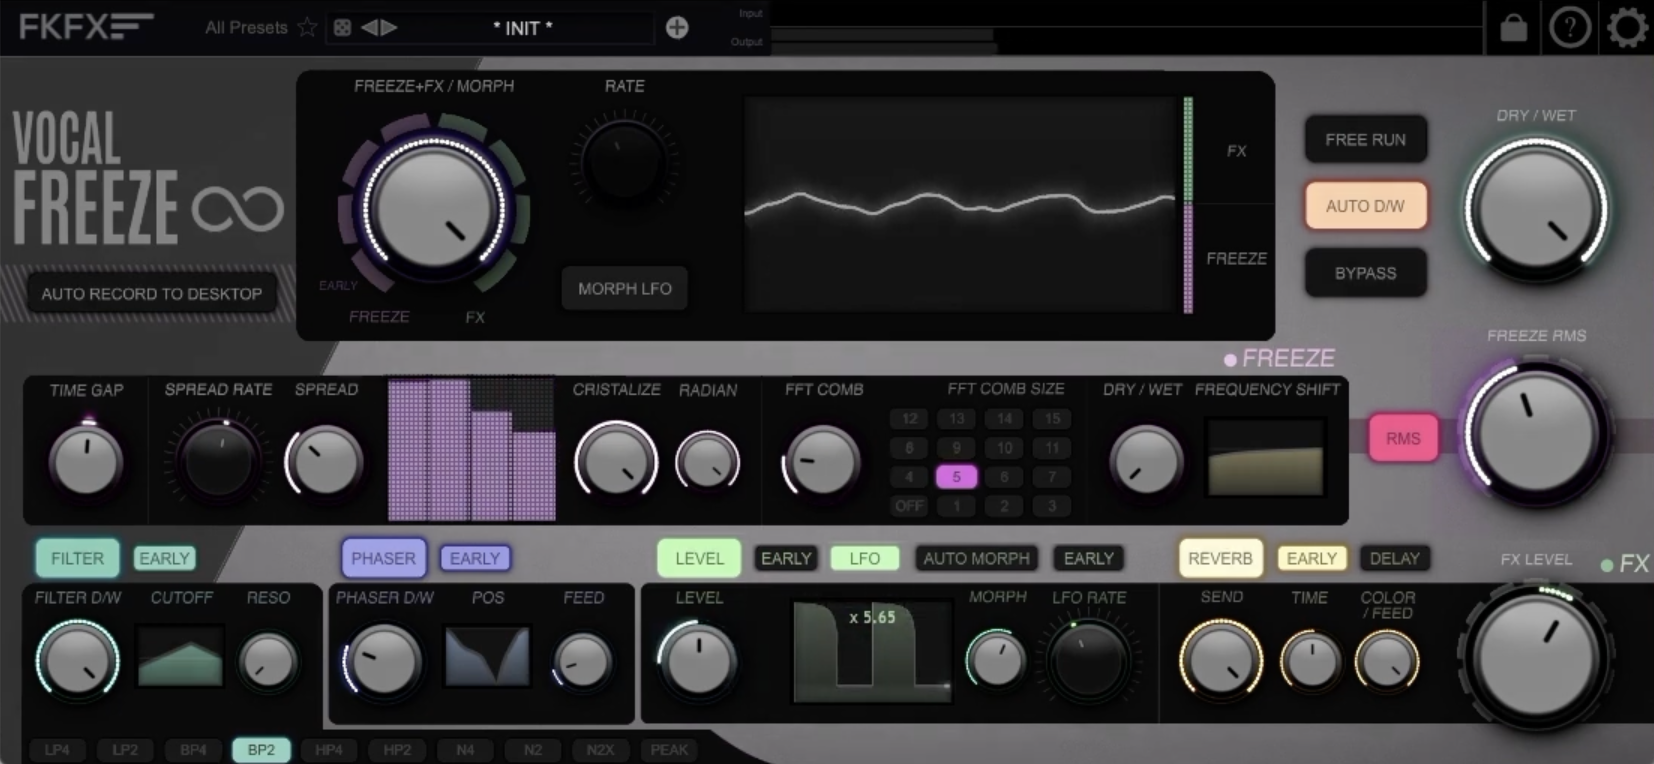Switch to the PHASER tab
The width and height of the screenshot is (1654, 764).
coord(383,558)
